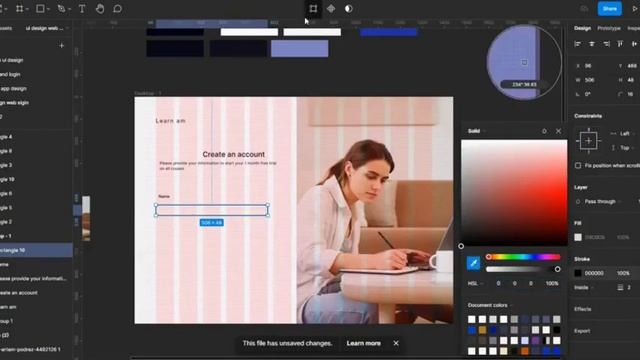Select the Text tool
640x360 pixels.
pyautogui.click(x=82, y=9)
